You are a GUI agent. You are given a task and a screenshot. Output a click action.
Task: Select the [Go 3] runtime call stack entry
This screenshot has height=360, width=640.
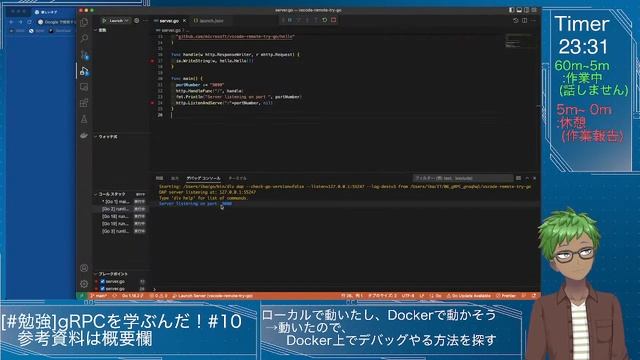click(122, 231)
